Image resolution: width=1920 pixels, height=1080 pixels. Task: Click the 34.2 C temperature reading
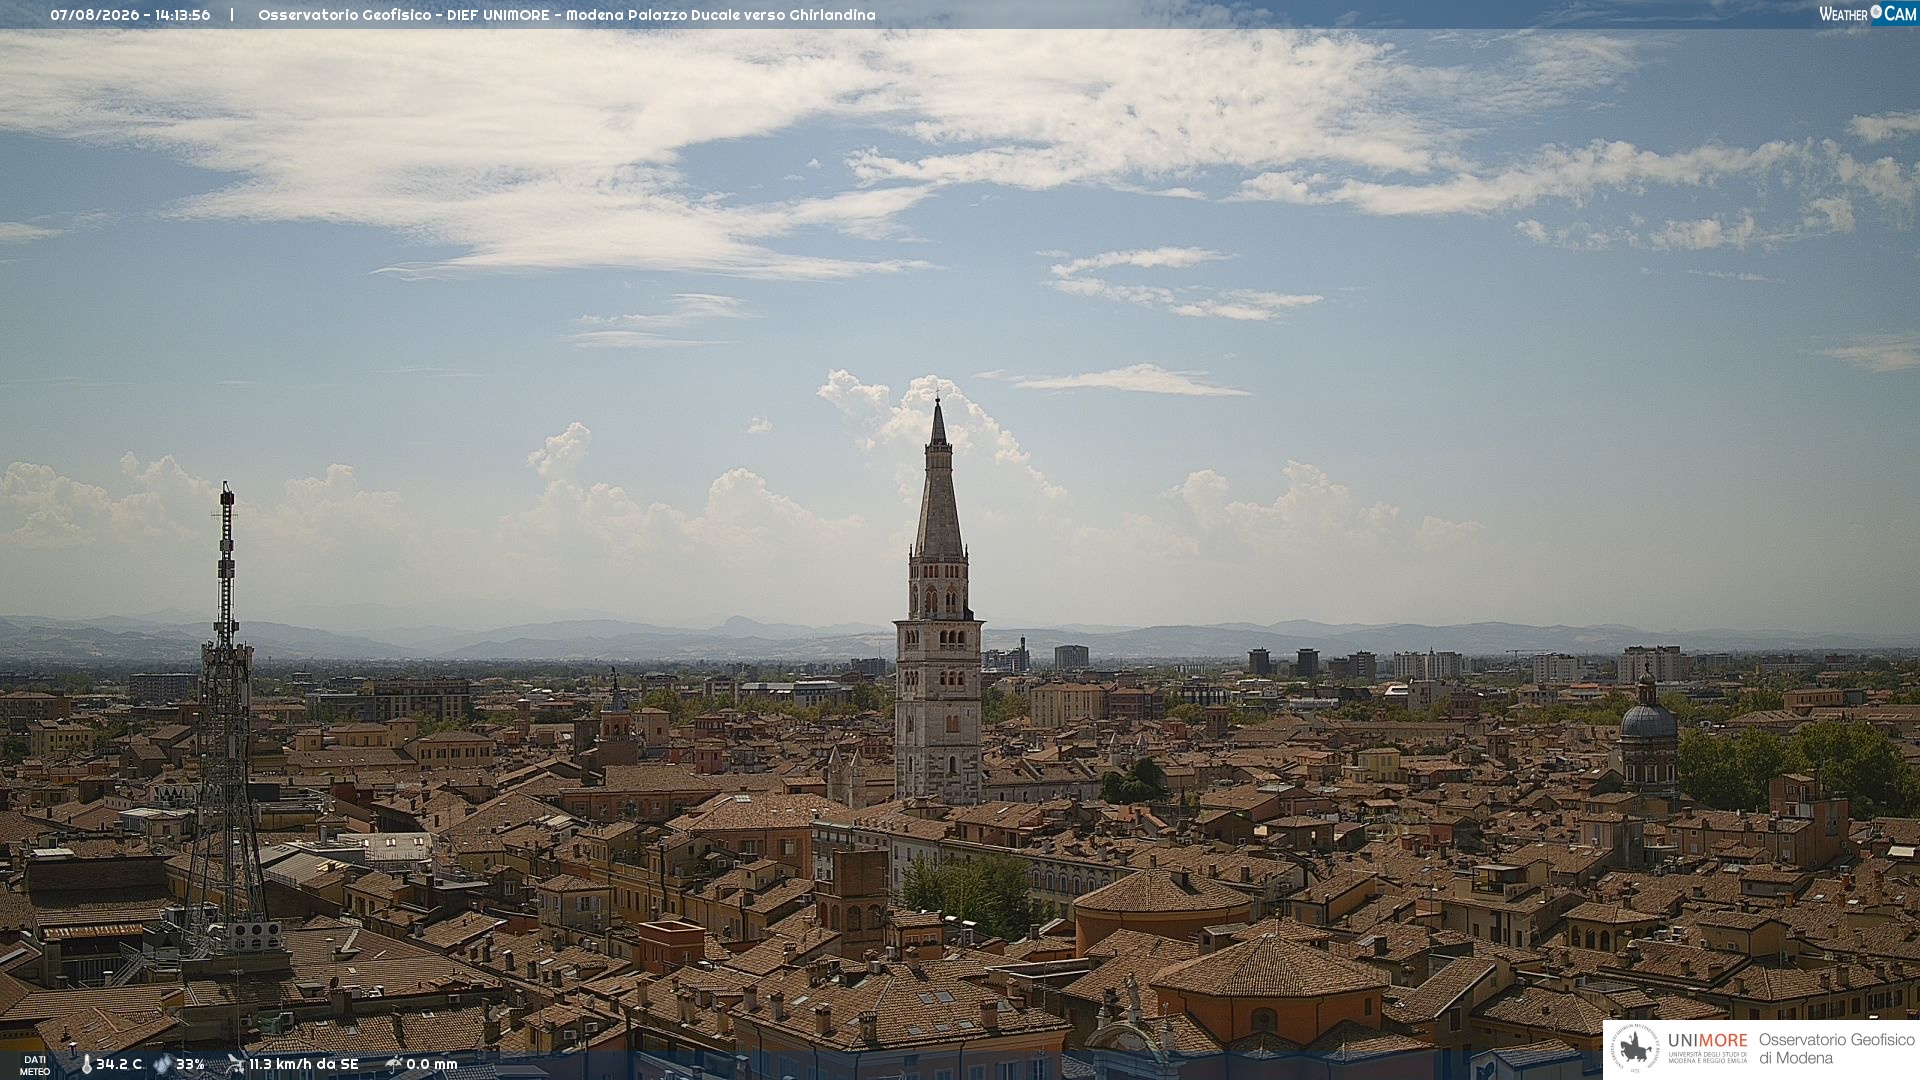(119, 1064)
